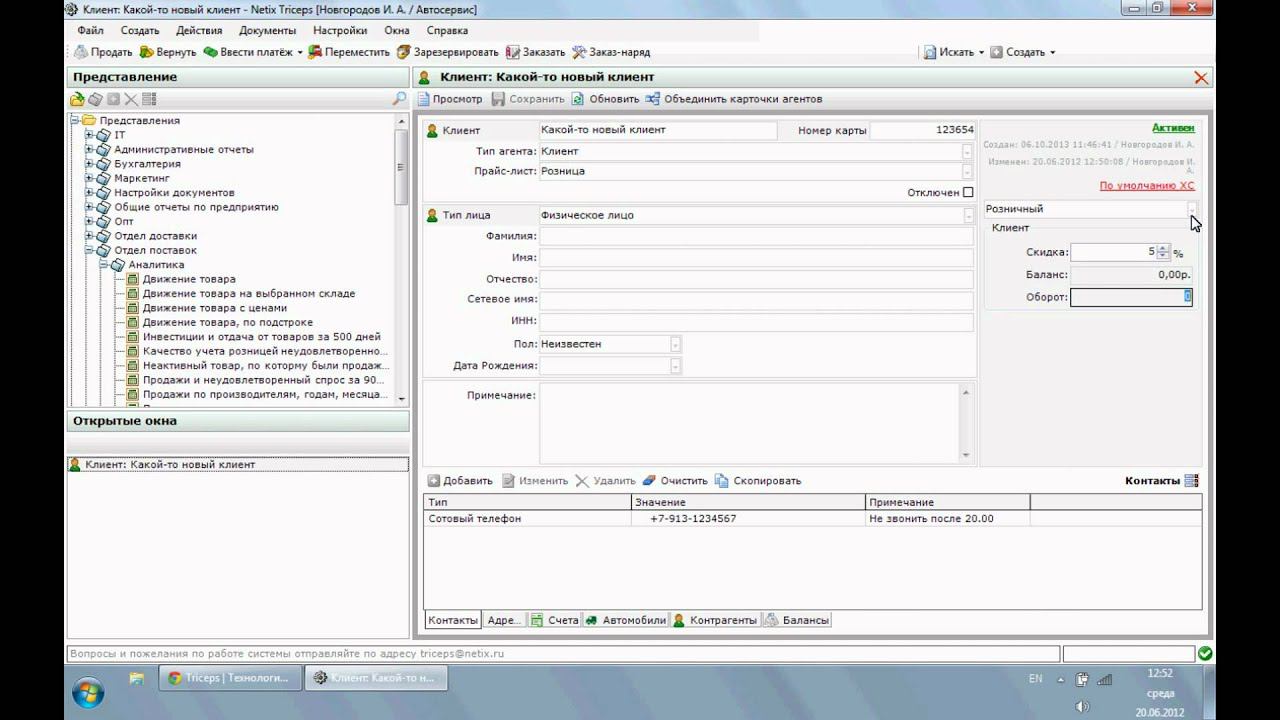Click the green status icon in status bar

tap(1205, 654)
